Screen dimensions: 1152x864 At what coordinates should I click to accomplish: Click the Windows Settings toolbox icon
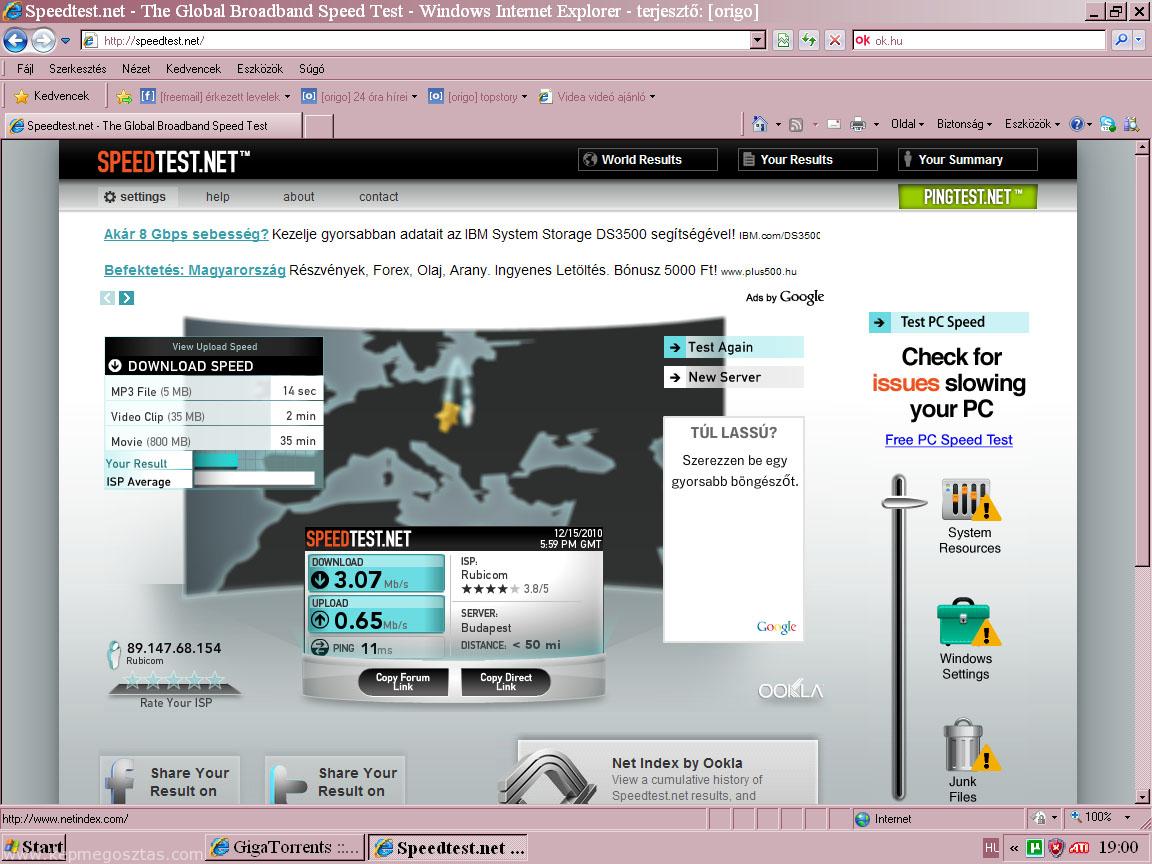966,624
